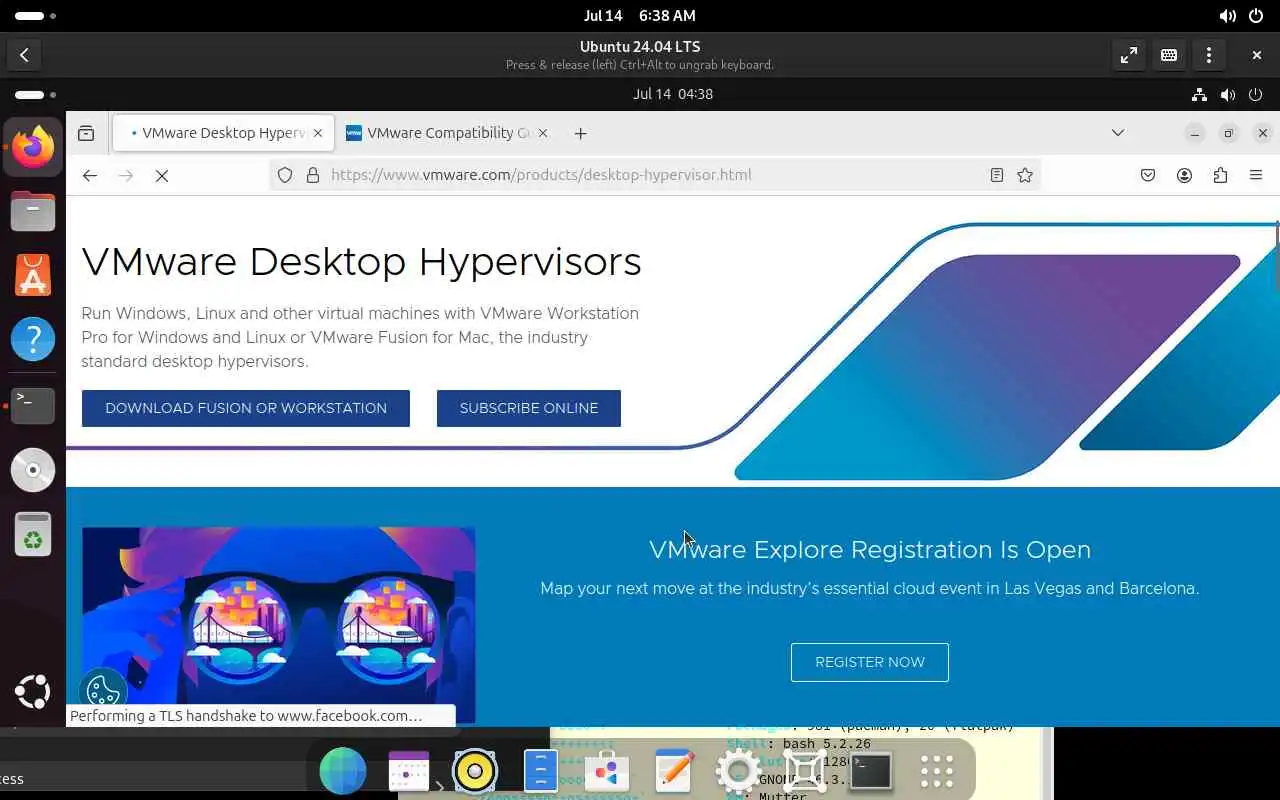
Task: Open tracking protection shield in address bar
Action: click(x=285, y=175)
